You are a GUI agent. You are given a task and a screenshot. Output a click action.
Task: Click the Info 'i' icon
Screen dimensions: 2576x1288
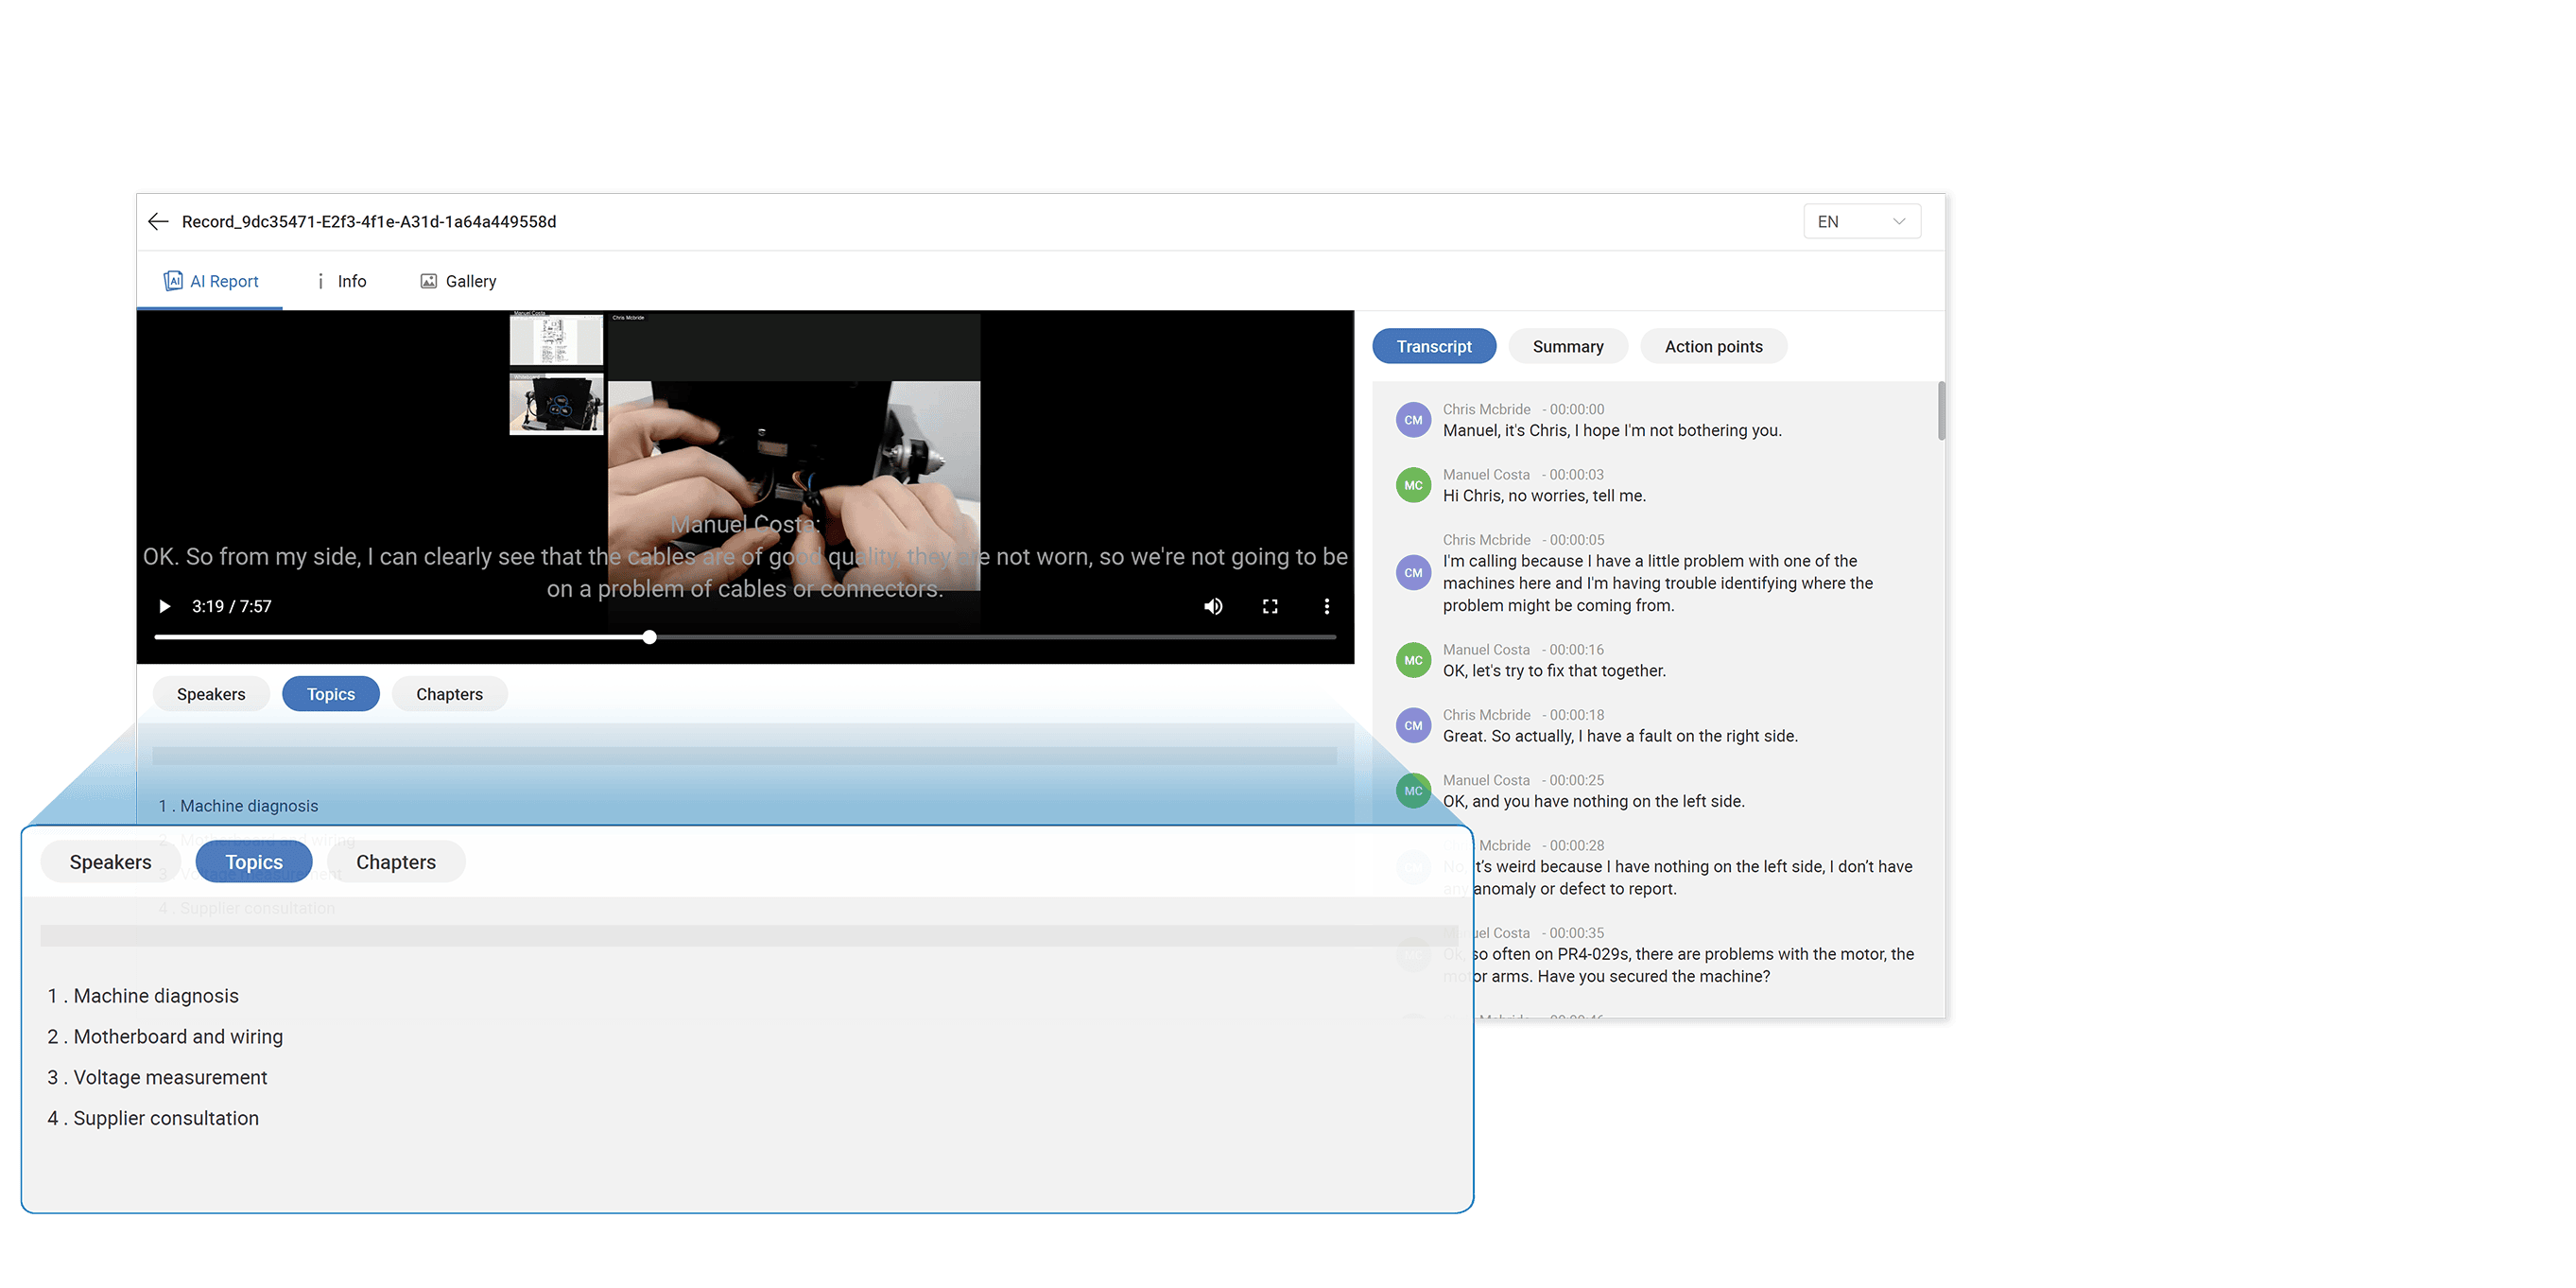coord(320,281)
